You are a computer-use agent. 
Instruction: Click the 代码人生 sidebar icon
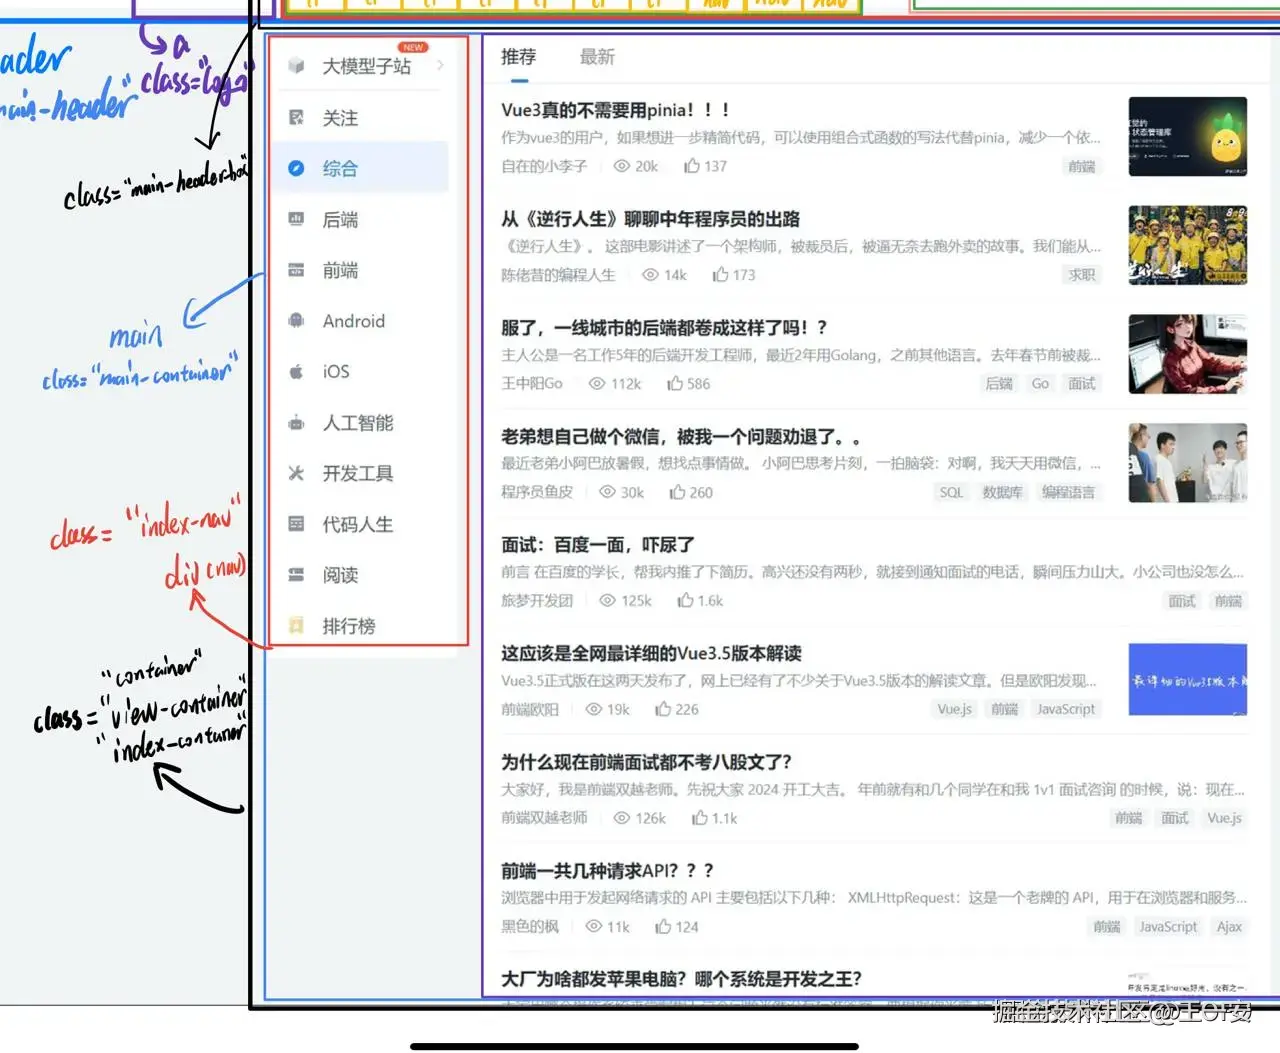pos(296,524)
